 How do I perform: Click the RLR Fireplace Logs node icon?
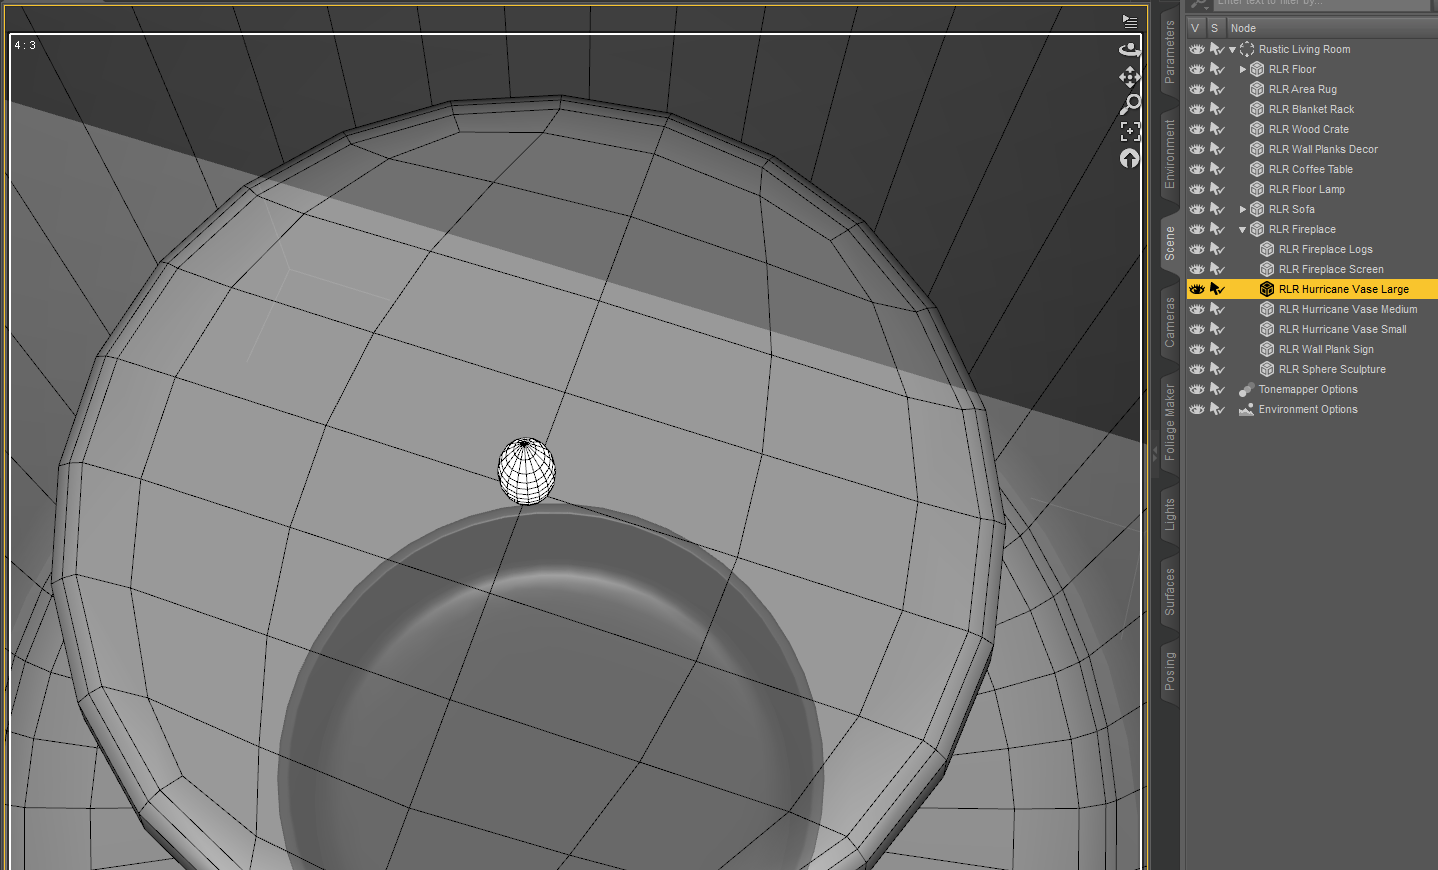click(1267, 249)
